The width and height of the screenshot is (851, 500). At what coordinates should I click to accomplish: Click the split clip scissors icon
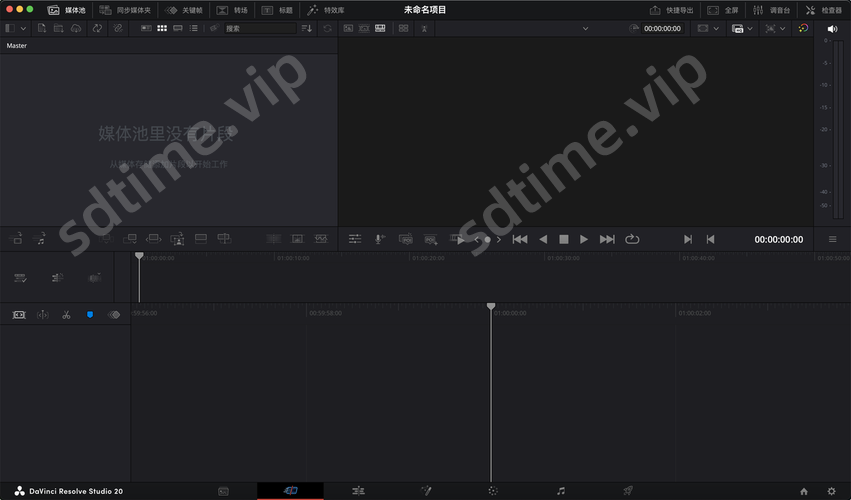tap(66, 314)
